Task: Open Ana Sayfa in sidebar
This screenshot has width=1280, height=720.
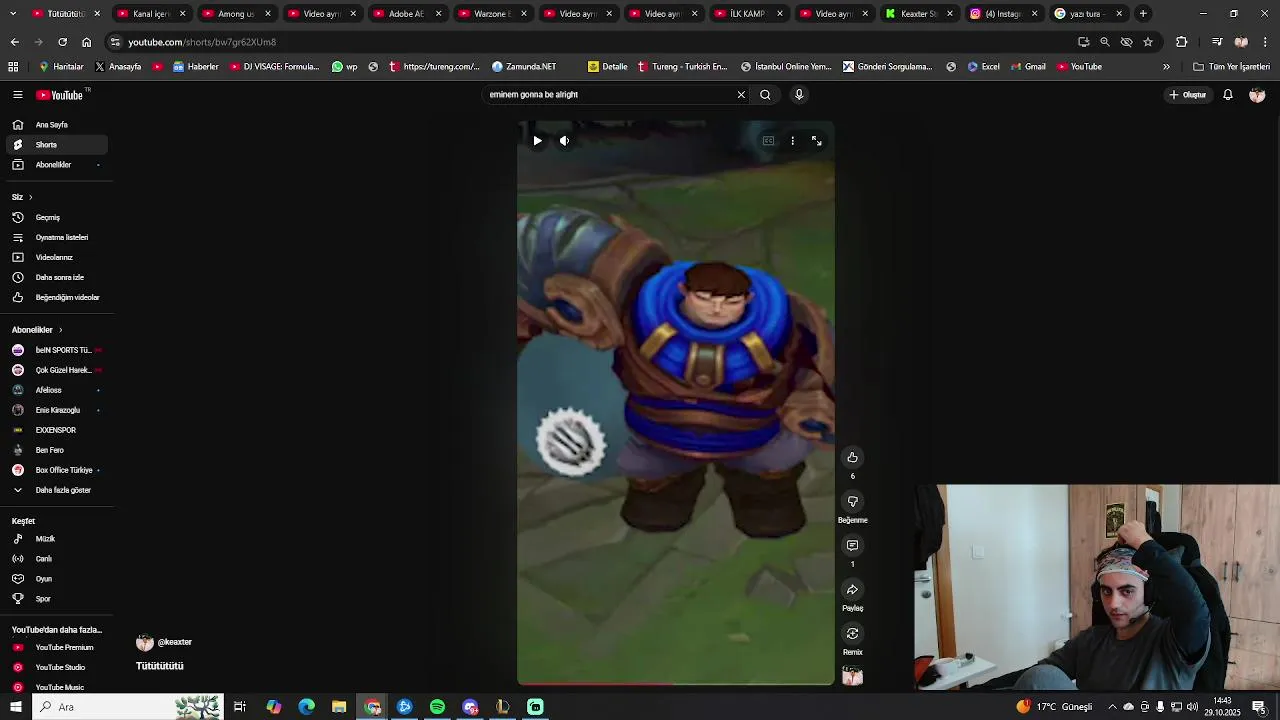Action: 56,125
